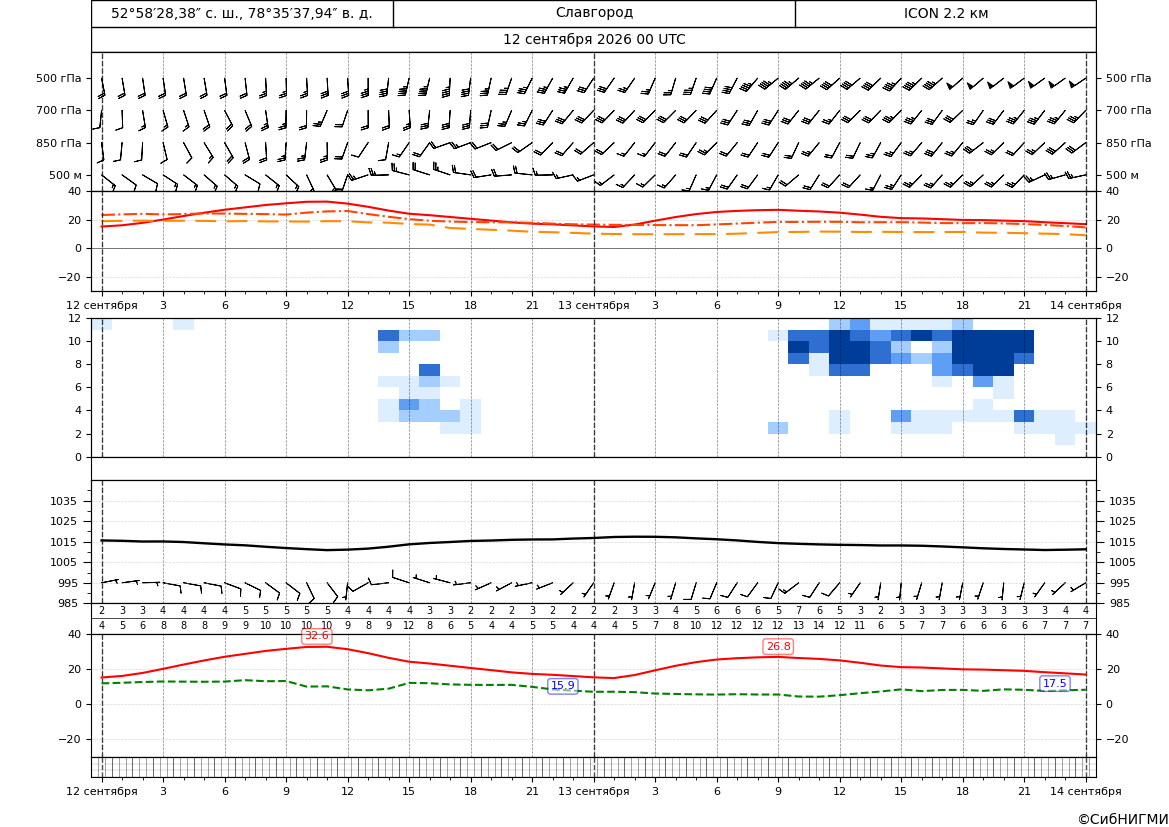Click the left 12 cloud-height axis label
1169x827 pixels.
pos(75,318)
